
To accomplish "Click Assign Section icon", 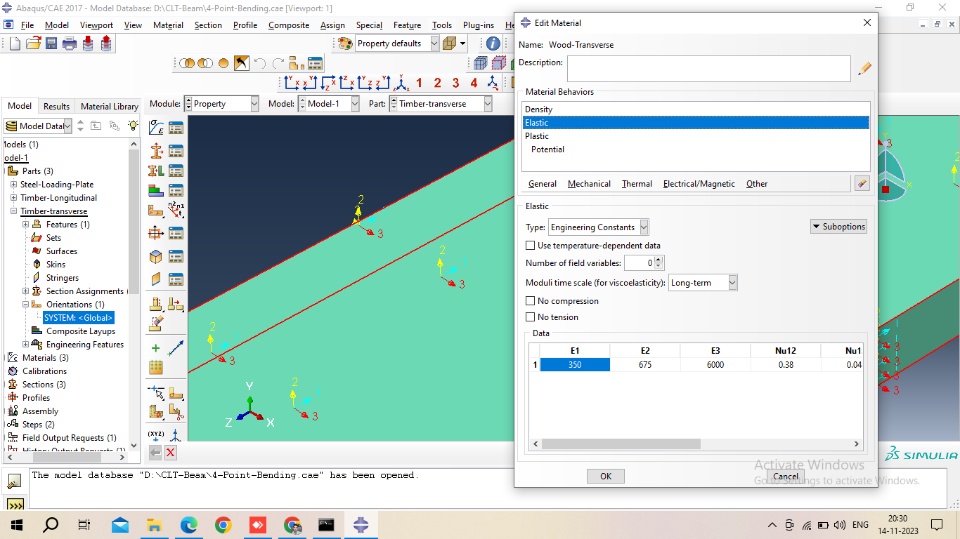I will pos(156,171).
